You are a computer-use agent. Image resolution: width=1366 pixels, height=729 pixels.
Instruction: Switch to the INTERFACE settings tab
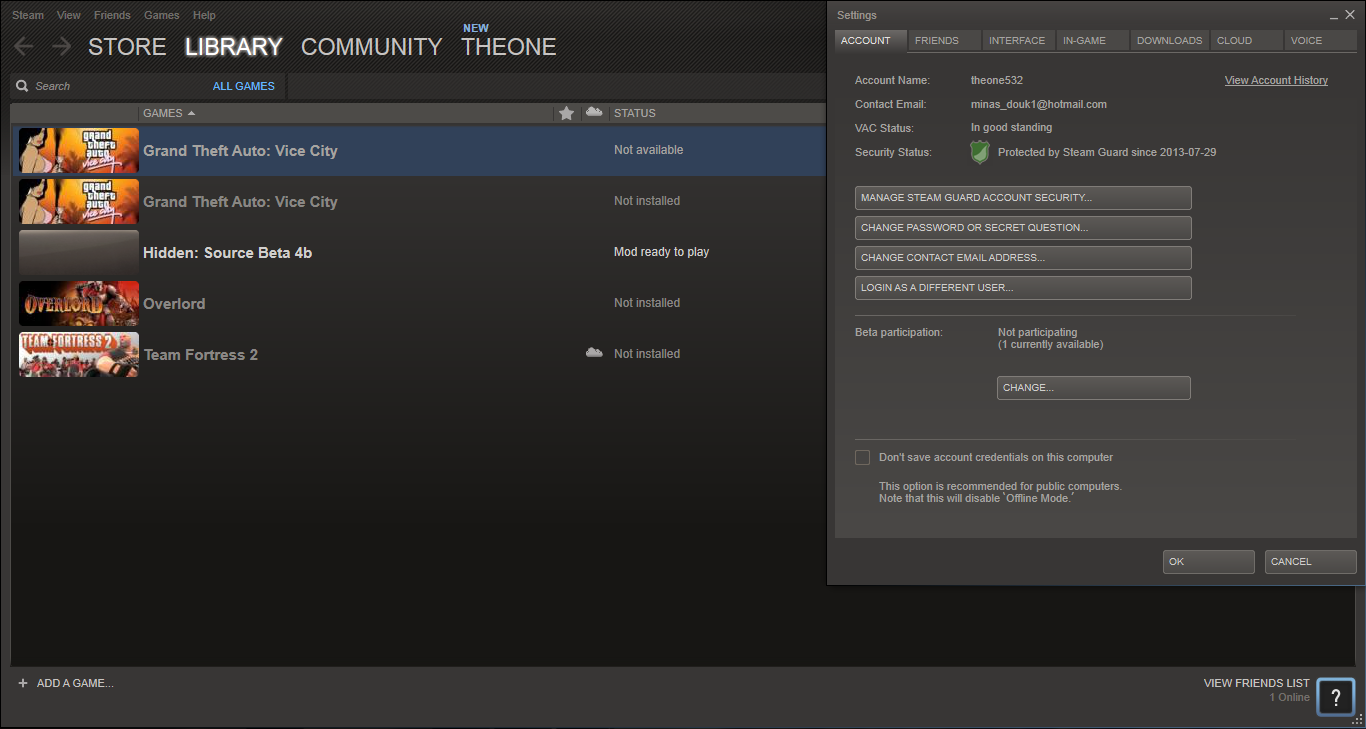[1018, 40]
